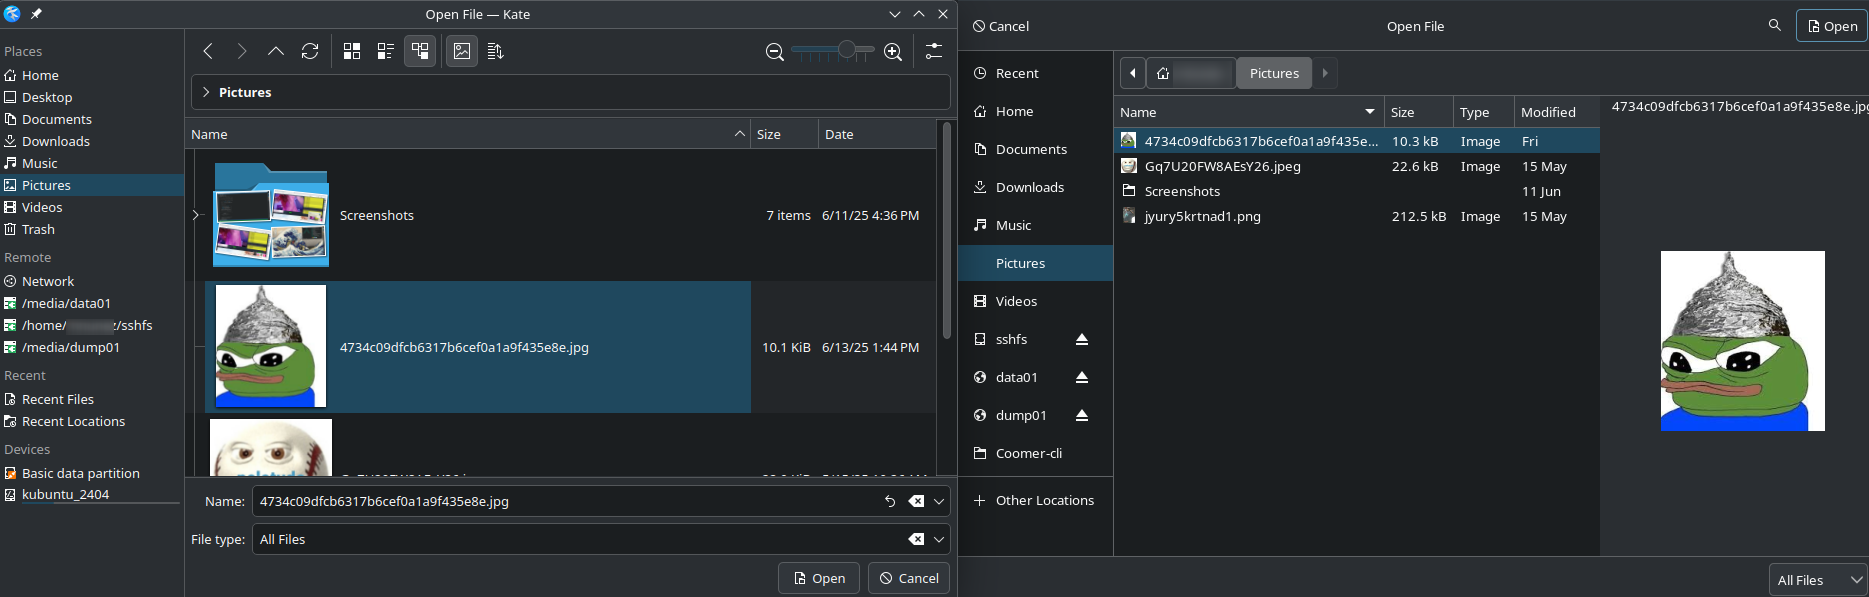Image resolution: width=1869 pixels, height=597 pixels.
Task: Toggle the pin icon in Kate's title bar
Action: (x=36, y=14)
